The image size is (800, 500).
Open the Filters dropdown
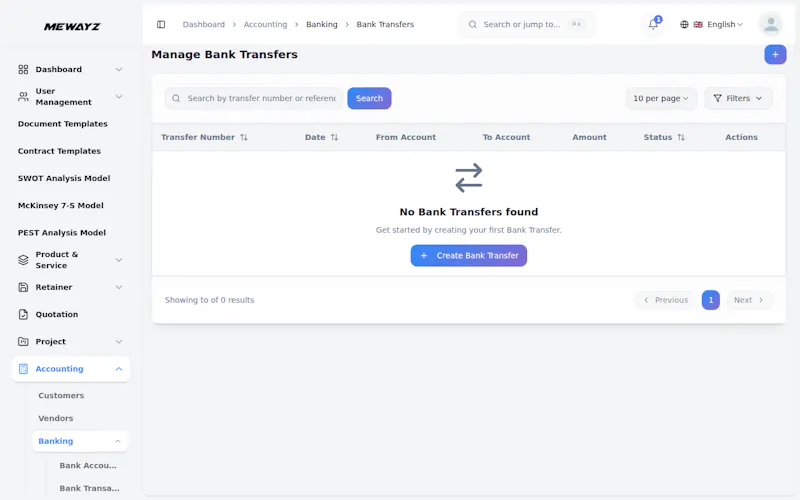[738, 98]
